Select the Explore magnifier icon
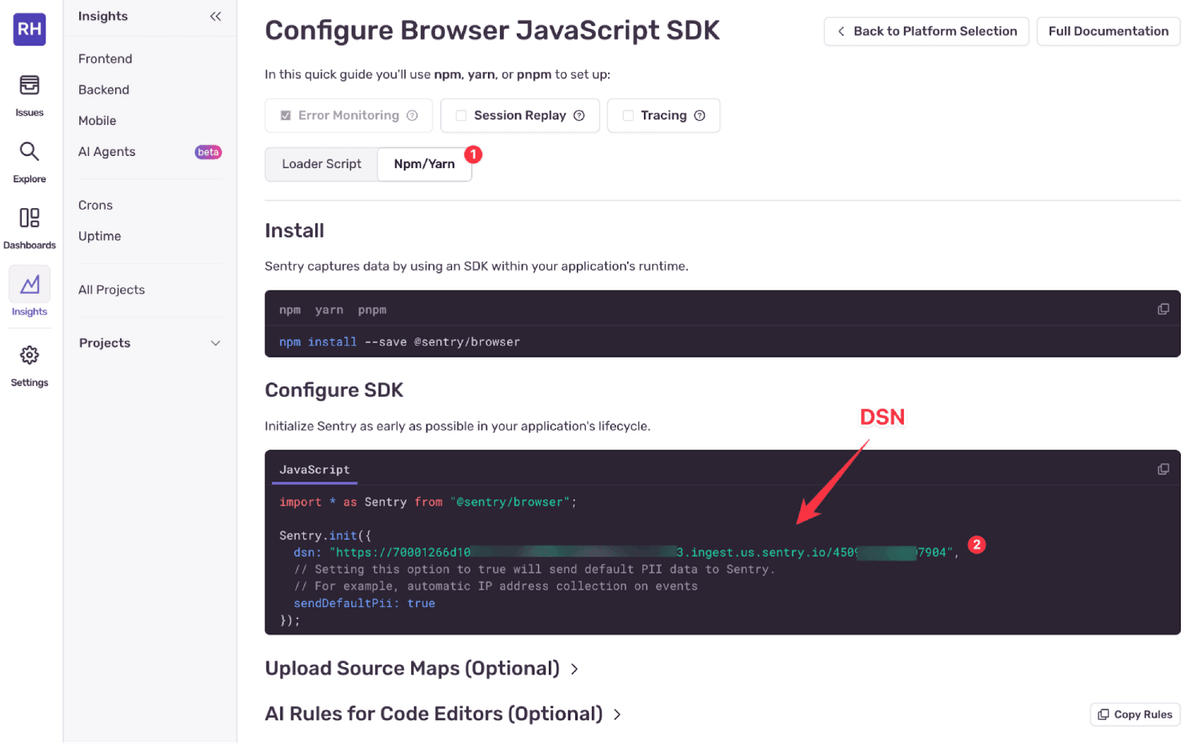1200x744 pixels. 29,157
